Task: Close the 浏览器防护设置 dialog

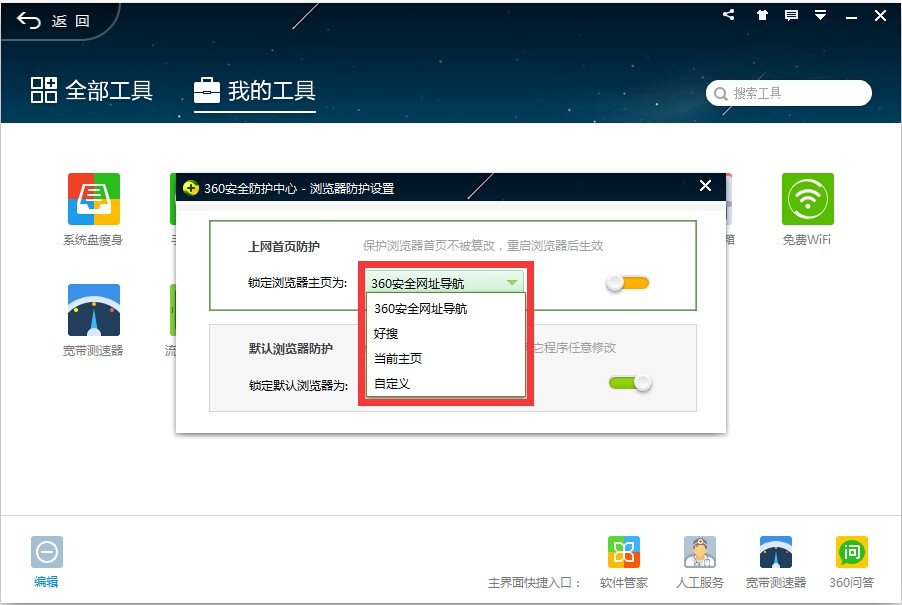Action: coord(705,186)
